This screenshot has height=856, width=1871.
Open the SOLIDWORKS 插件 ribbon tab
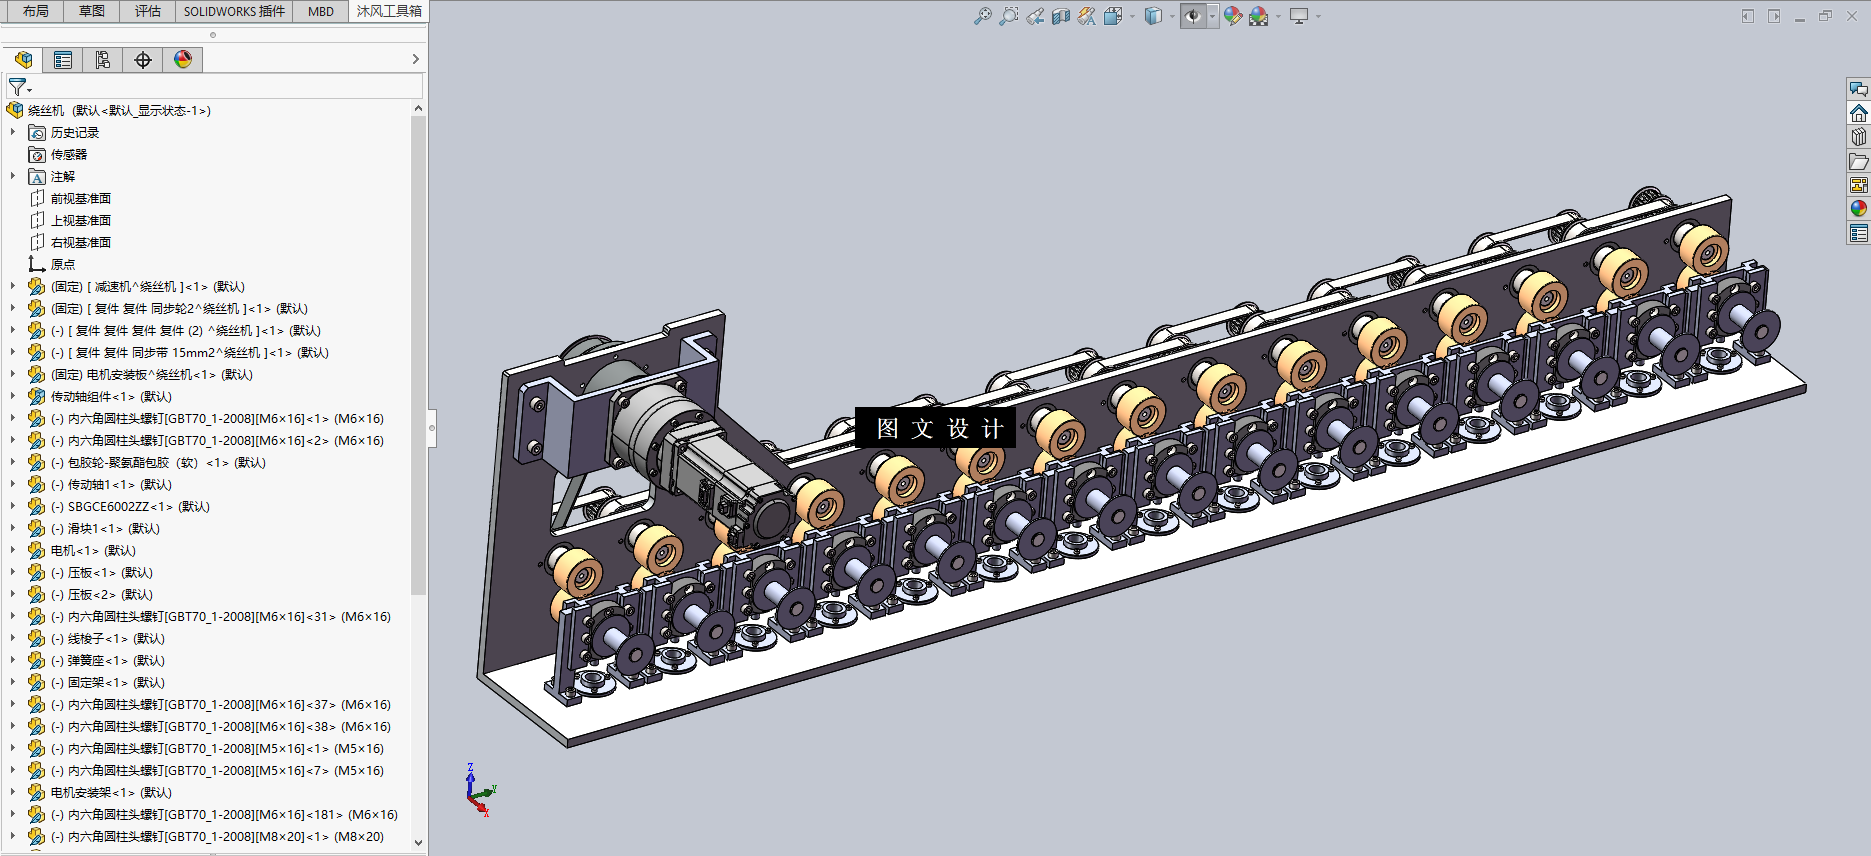tap(234, 11)
